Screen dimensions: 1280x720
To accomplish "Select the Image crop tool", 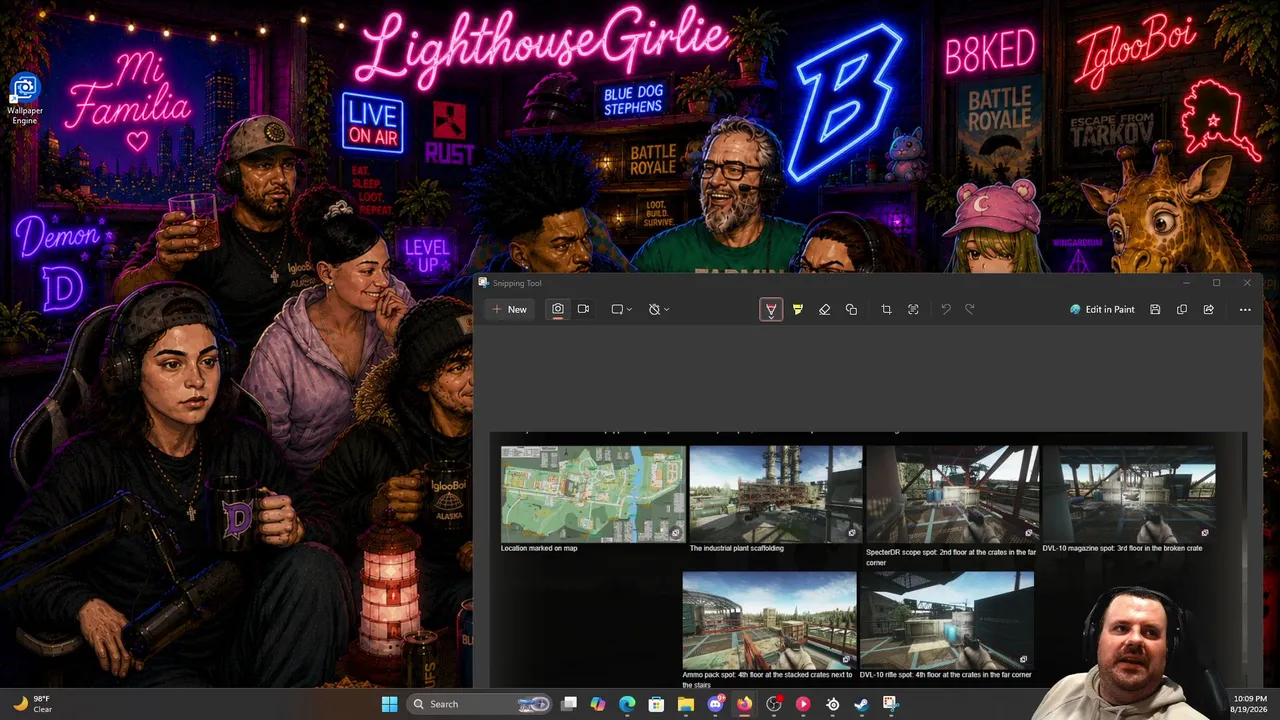I will tap(886, 310).
